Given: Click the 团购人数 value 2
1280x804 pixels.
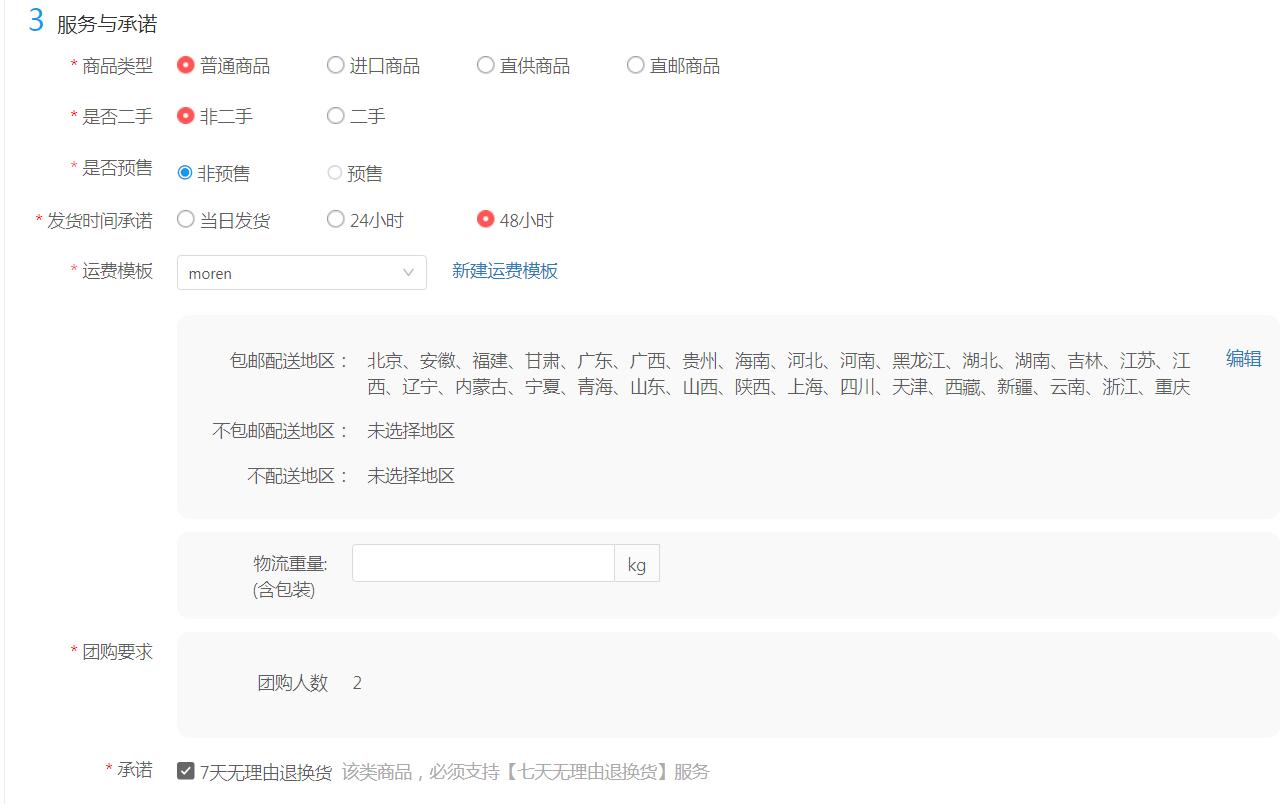Looking at the screenshot, I should coord(357,683).
